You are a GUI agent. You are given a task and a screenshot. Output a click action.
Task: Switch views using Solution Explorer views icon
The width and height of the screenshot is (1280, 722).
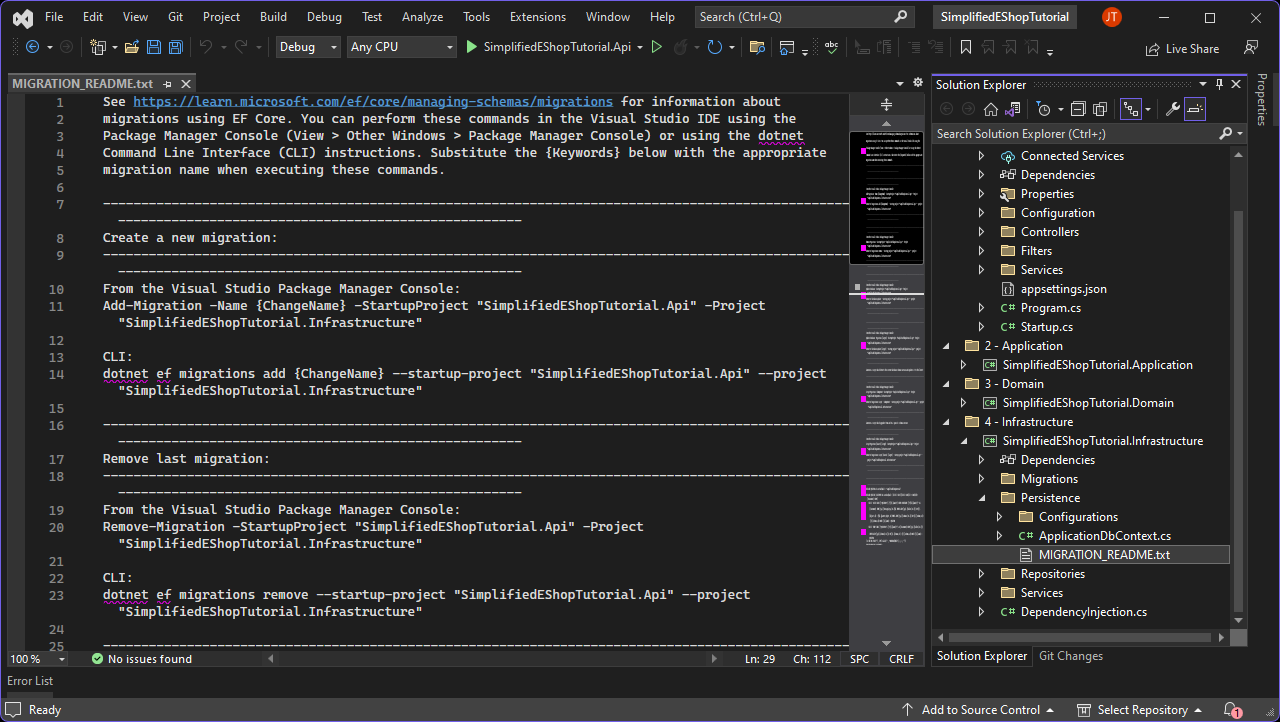tap(1013, 109)
